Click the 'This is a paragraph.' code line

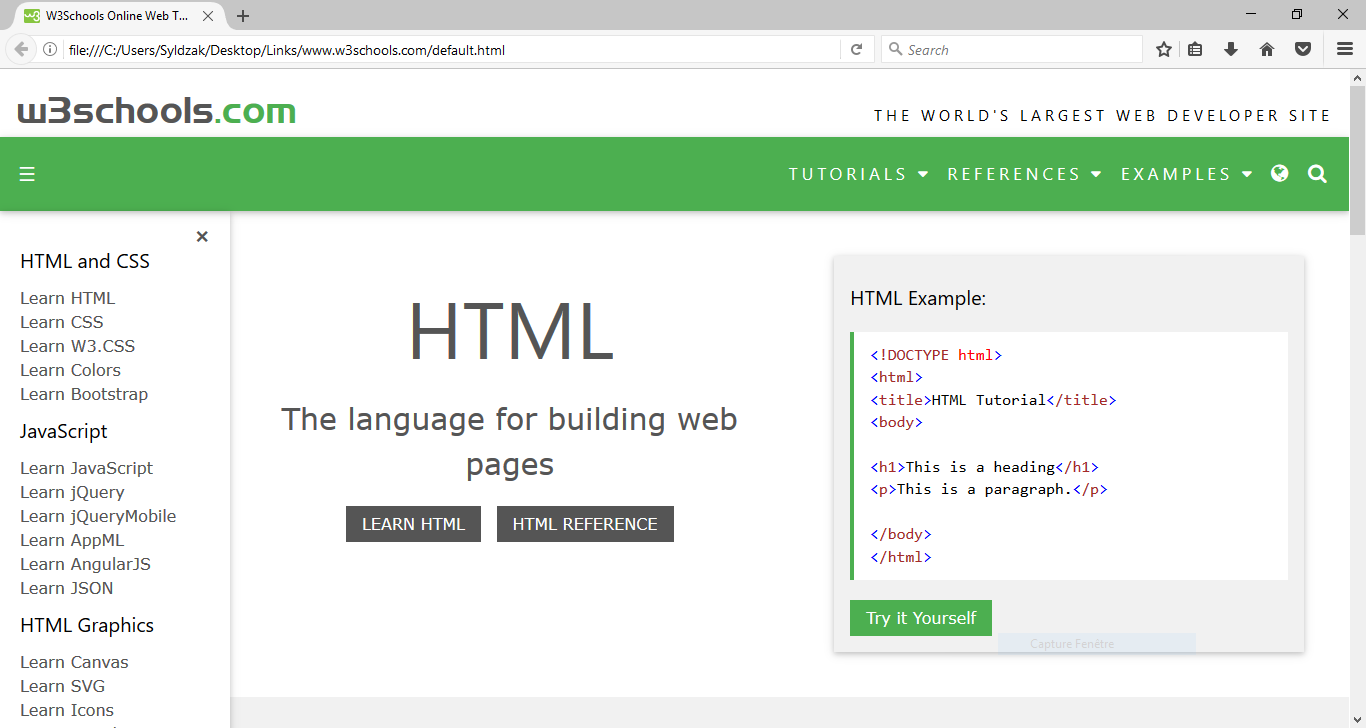pos(989,489)
